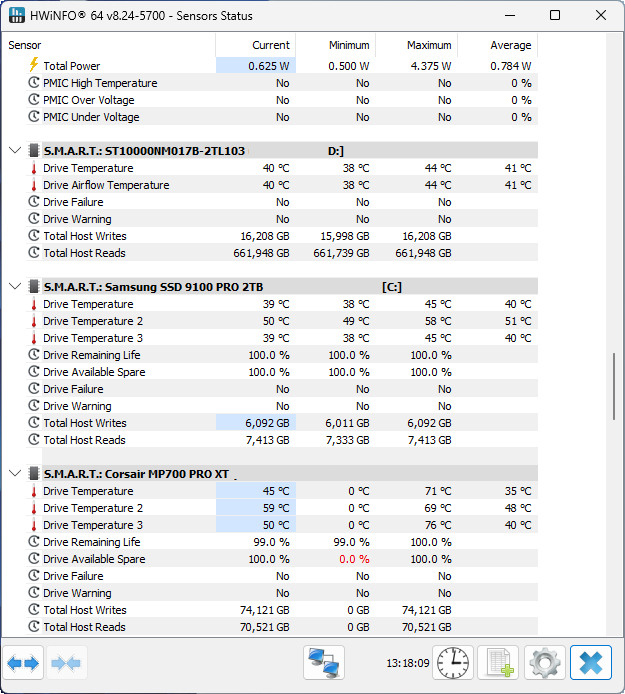The height and width of the screenshot is (694, 625).
Task: Click clock icon of Corsair Drive Available Spare
Action: [x=34, y=559]
